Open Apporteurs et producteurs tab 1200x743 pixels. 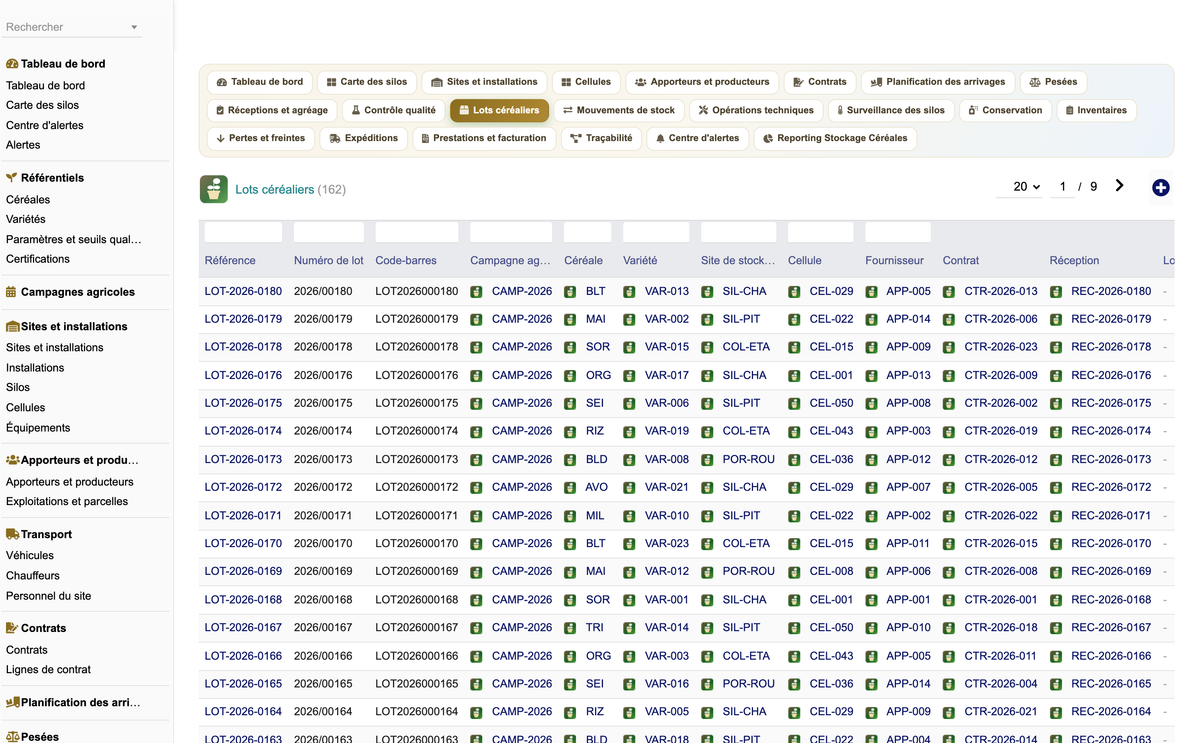click(702, 82)
